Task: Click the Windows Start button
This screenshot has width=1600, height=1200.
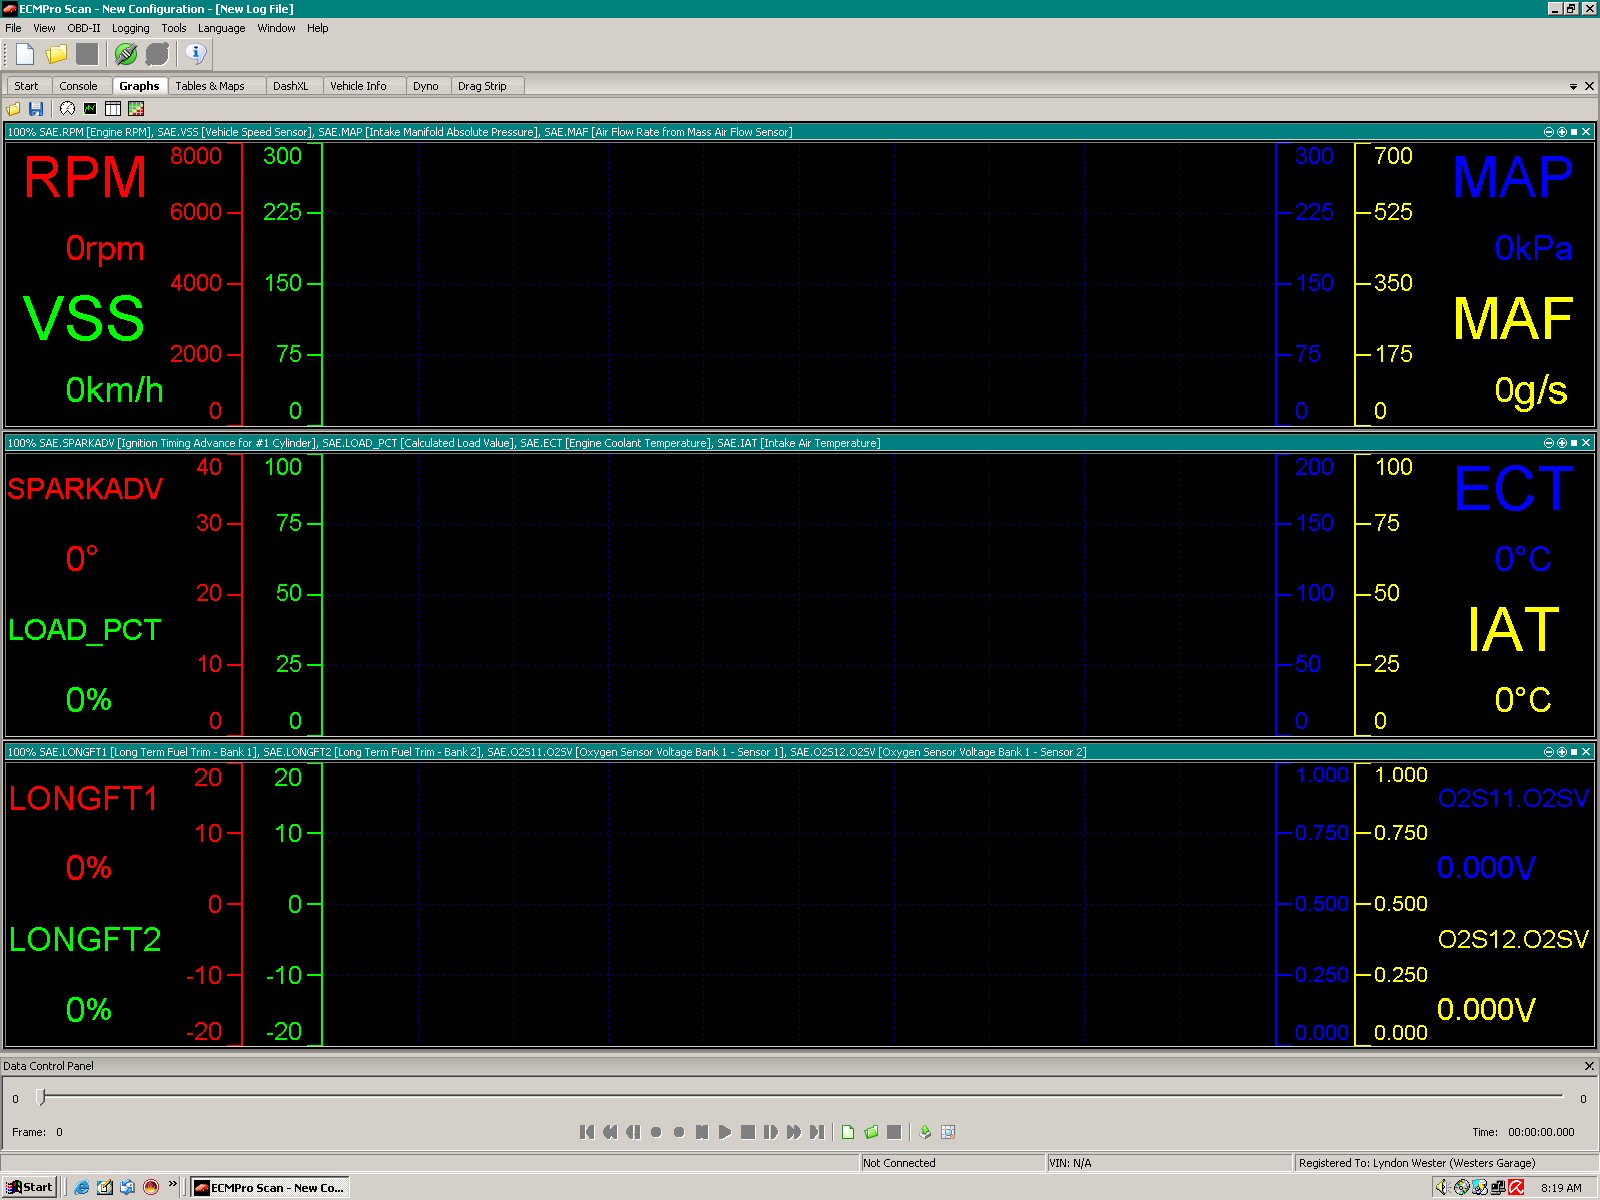Action: click(x=30, y=1187)
